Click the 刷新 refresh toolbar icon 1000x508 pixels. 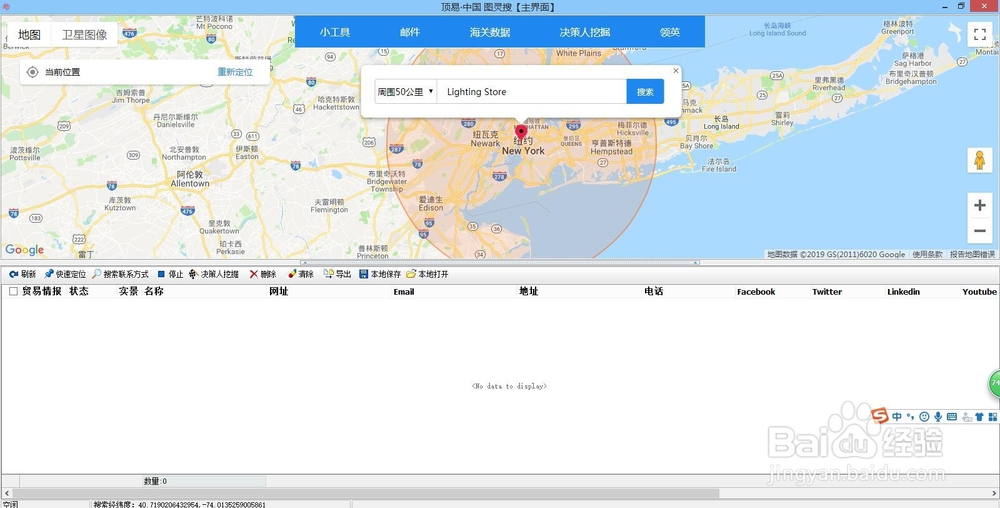[13, 274]
